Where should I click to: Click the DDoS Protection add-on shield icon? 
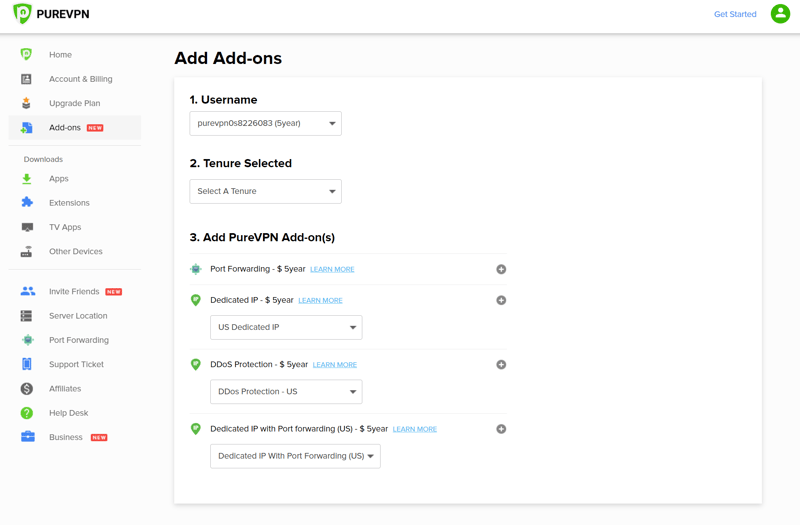point(195,364)
